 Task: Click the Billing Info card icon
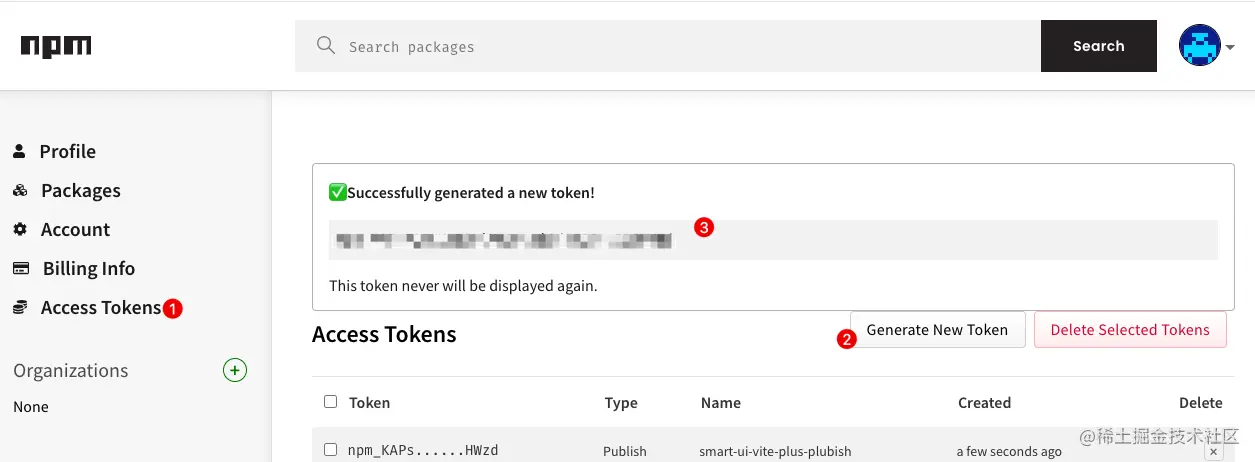[20, 268]
